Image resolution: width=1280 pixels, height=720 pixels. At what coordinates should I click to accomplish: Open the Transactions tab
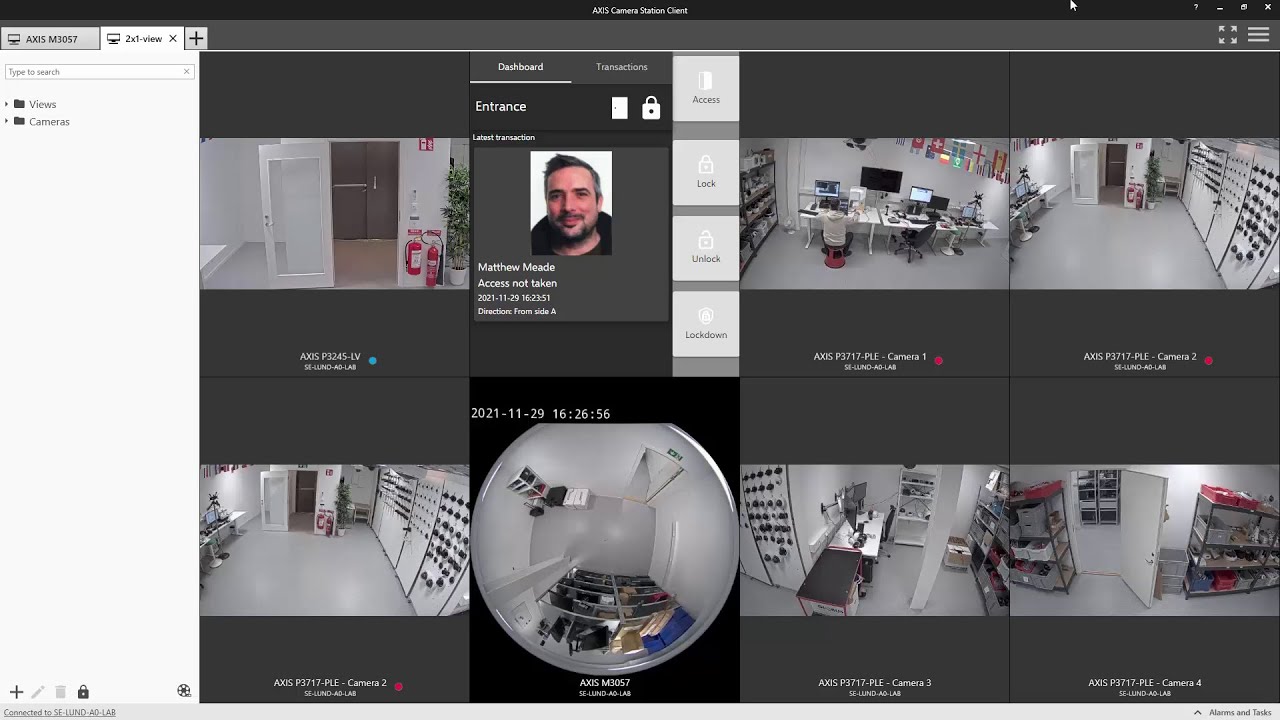coord(621,67)
